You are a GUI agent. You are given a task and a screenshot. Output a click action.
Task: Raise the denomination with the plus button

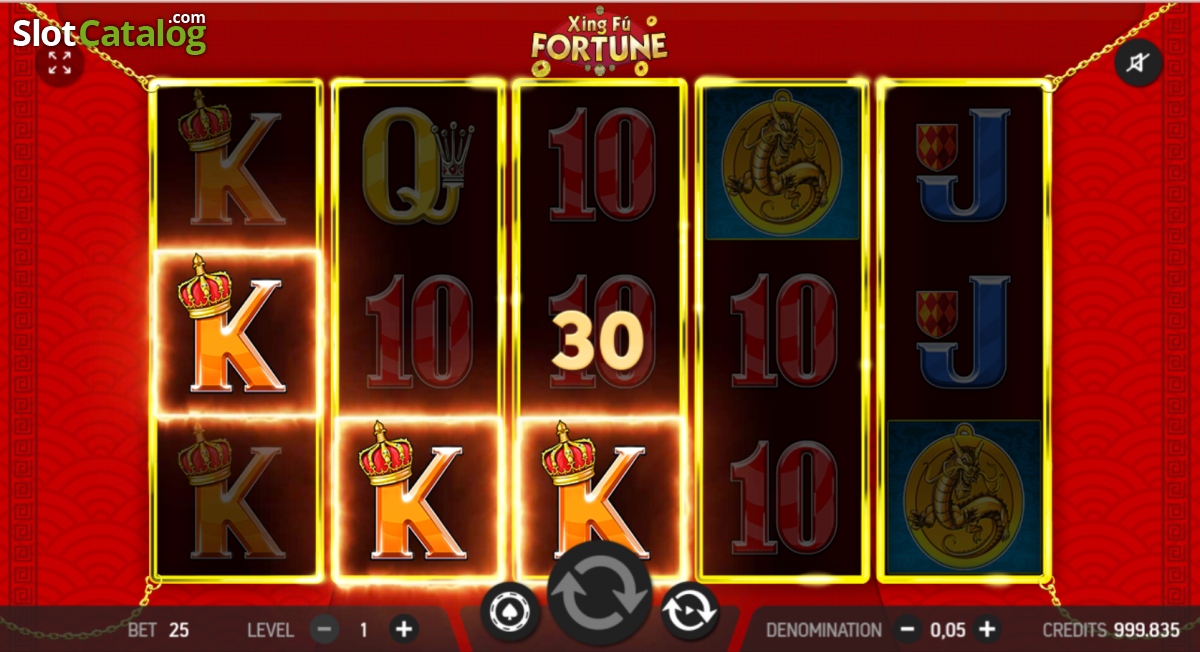click(987, 630)
